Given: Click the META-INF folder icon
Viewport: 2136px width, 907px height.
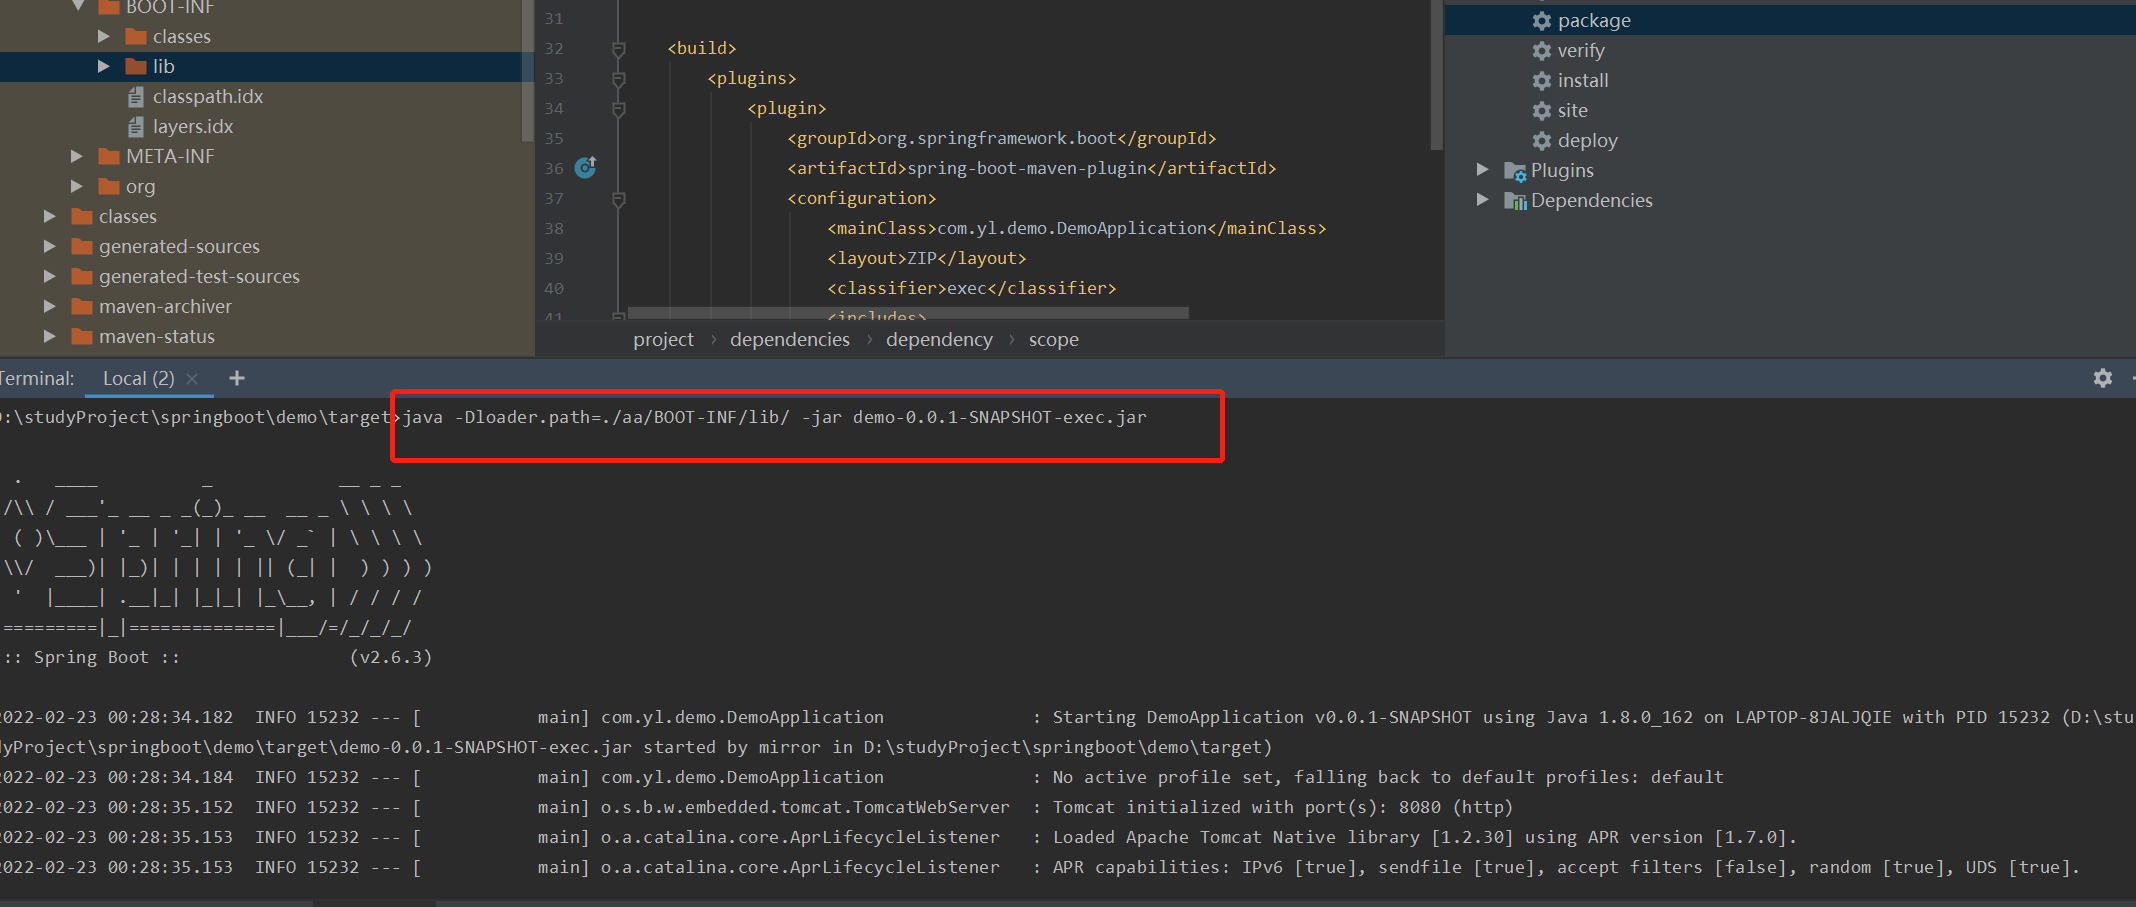Looking at the screenshot, I should pos(109,157).
